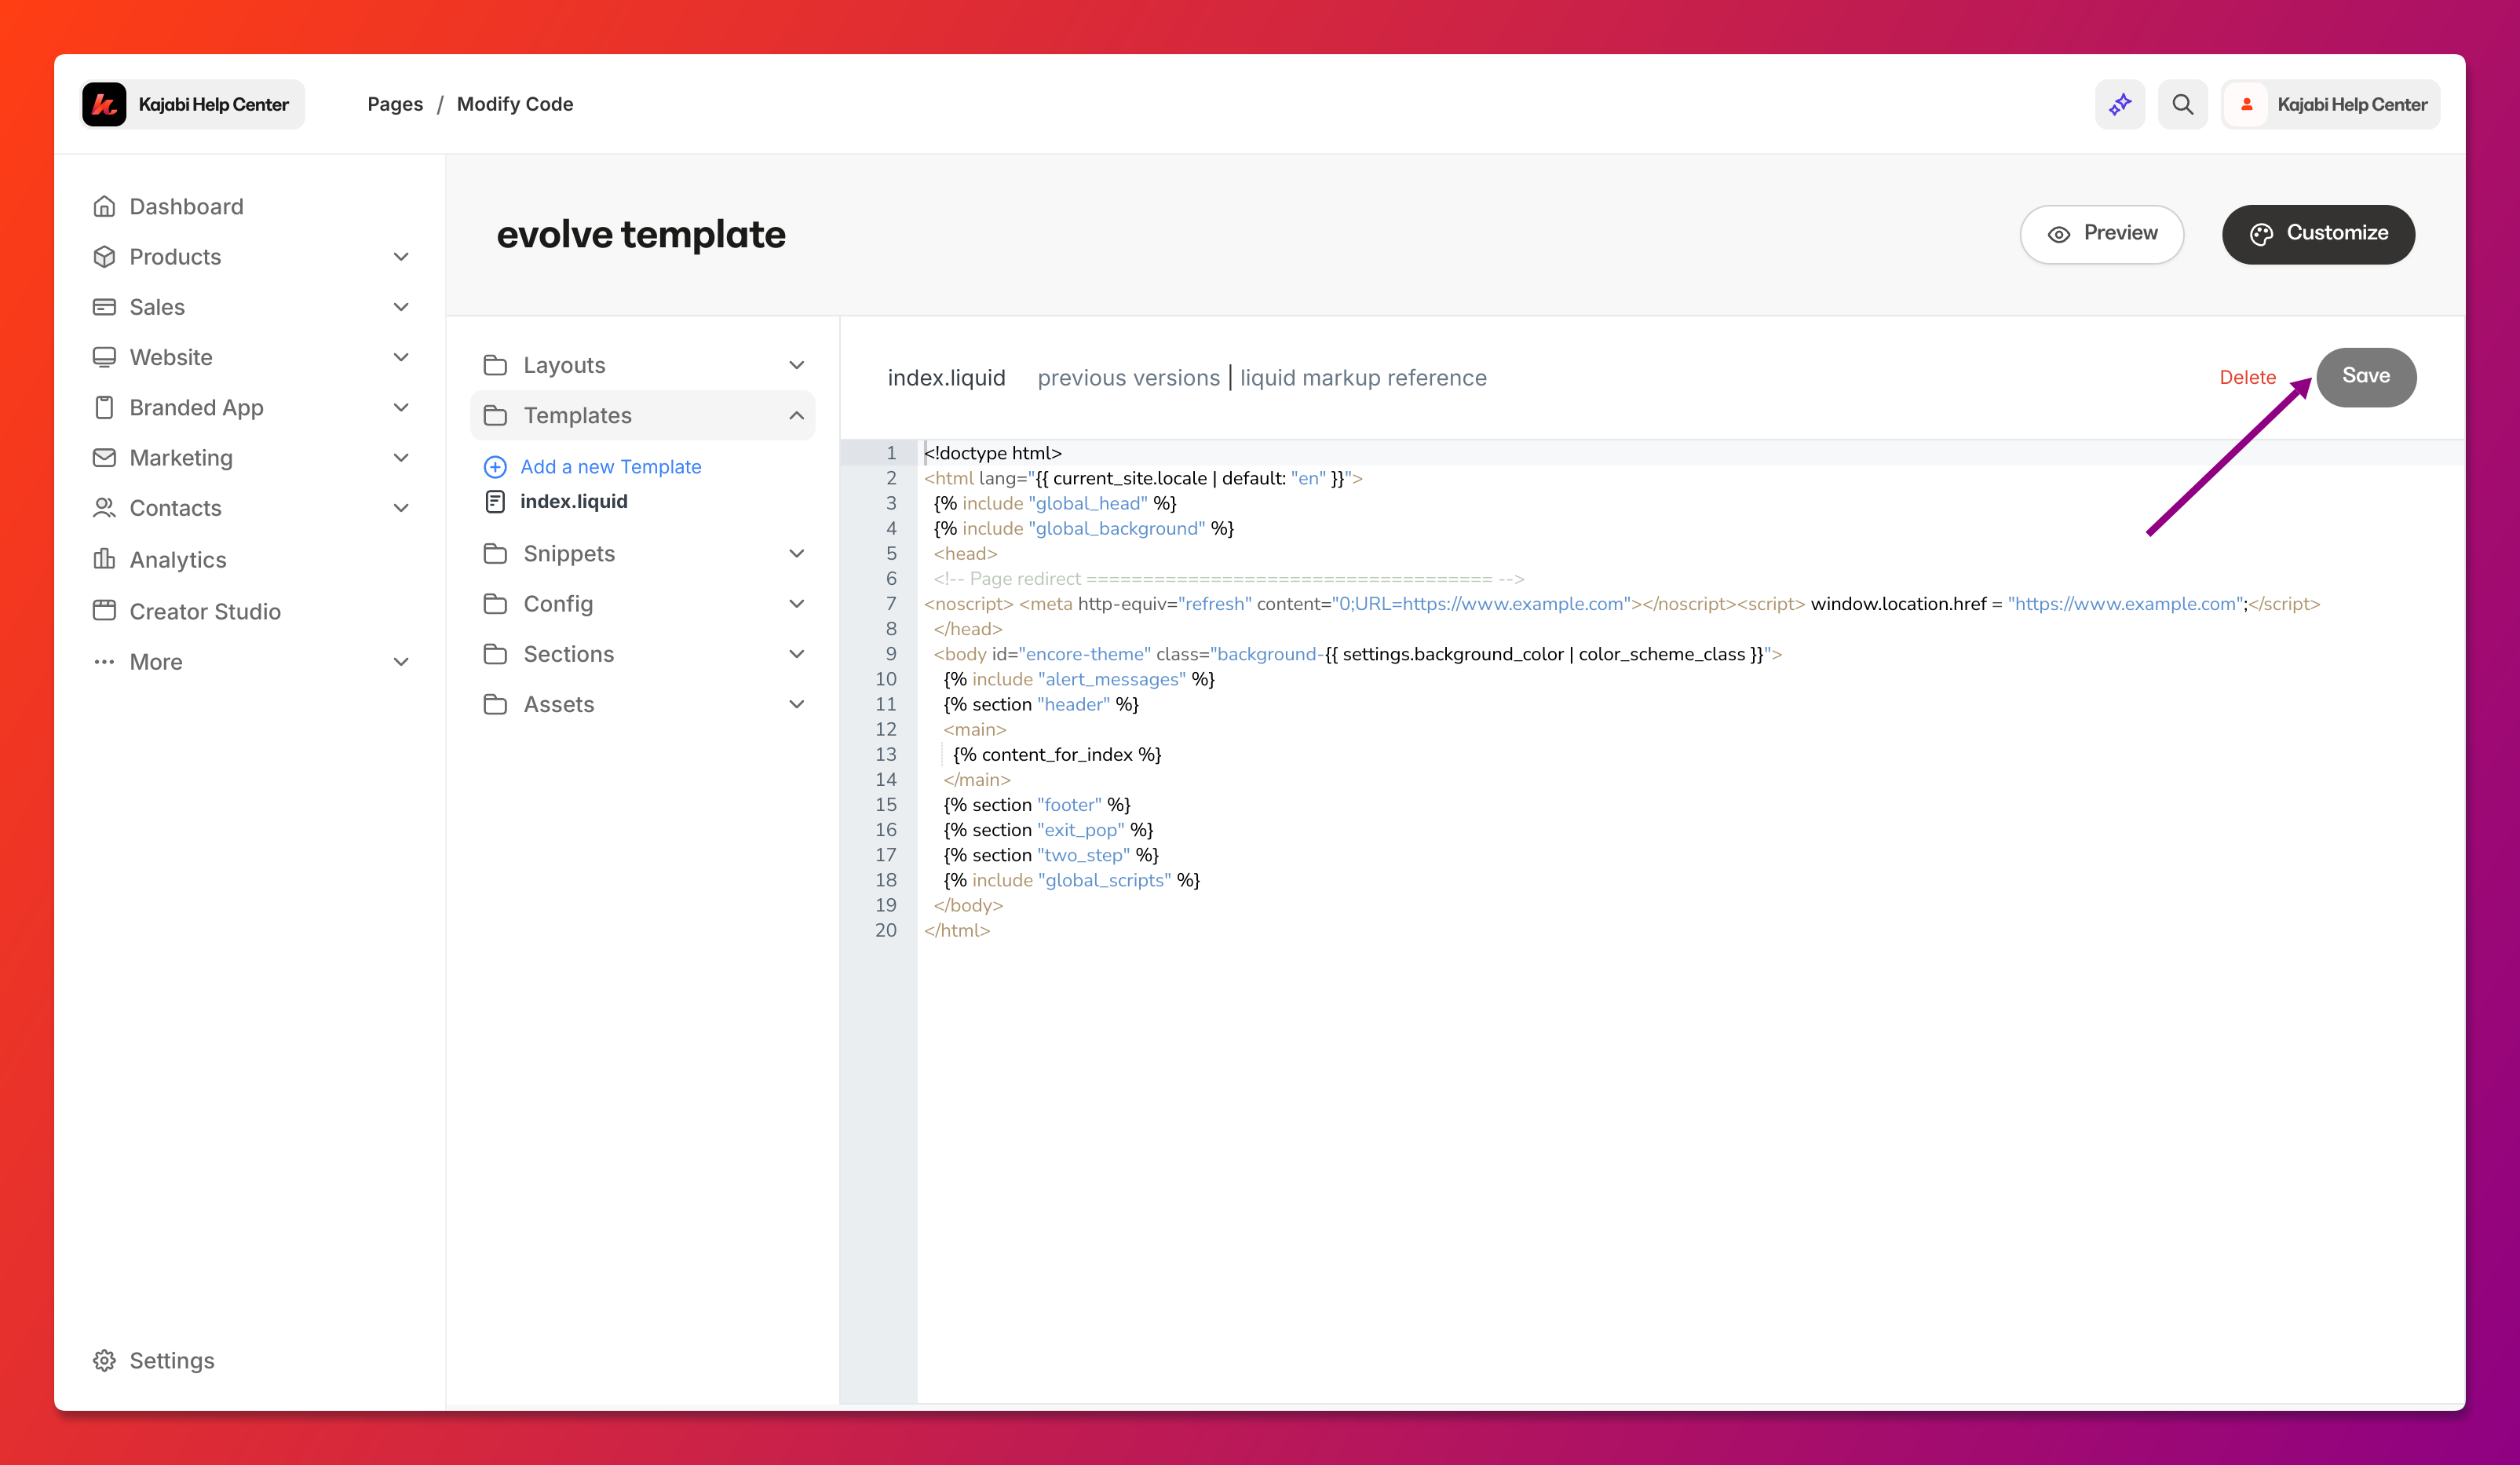Click the Sales card icon
This screenshot has height=1465, width=2520.
point(104,307)
